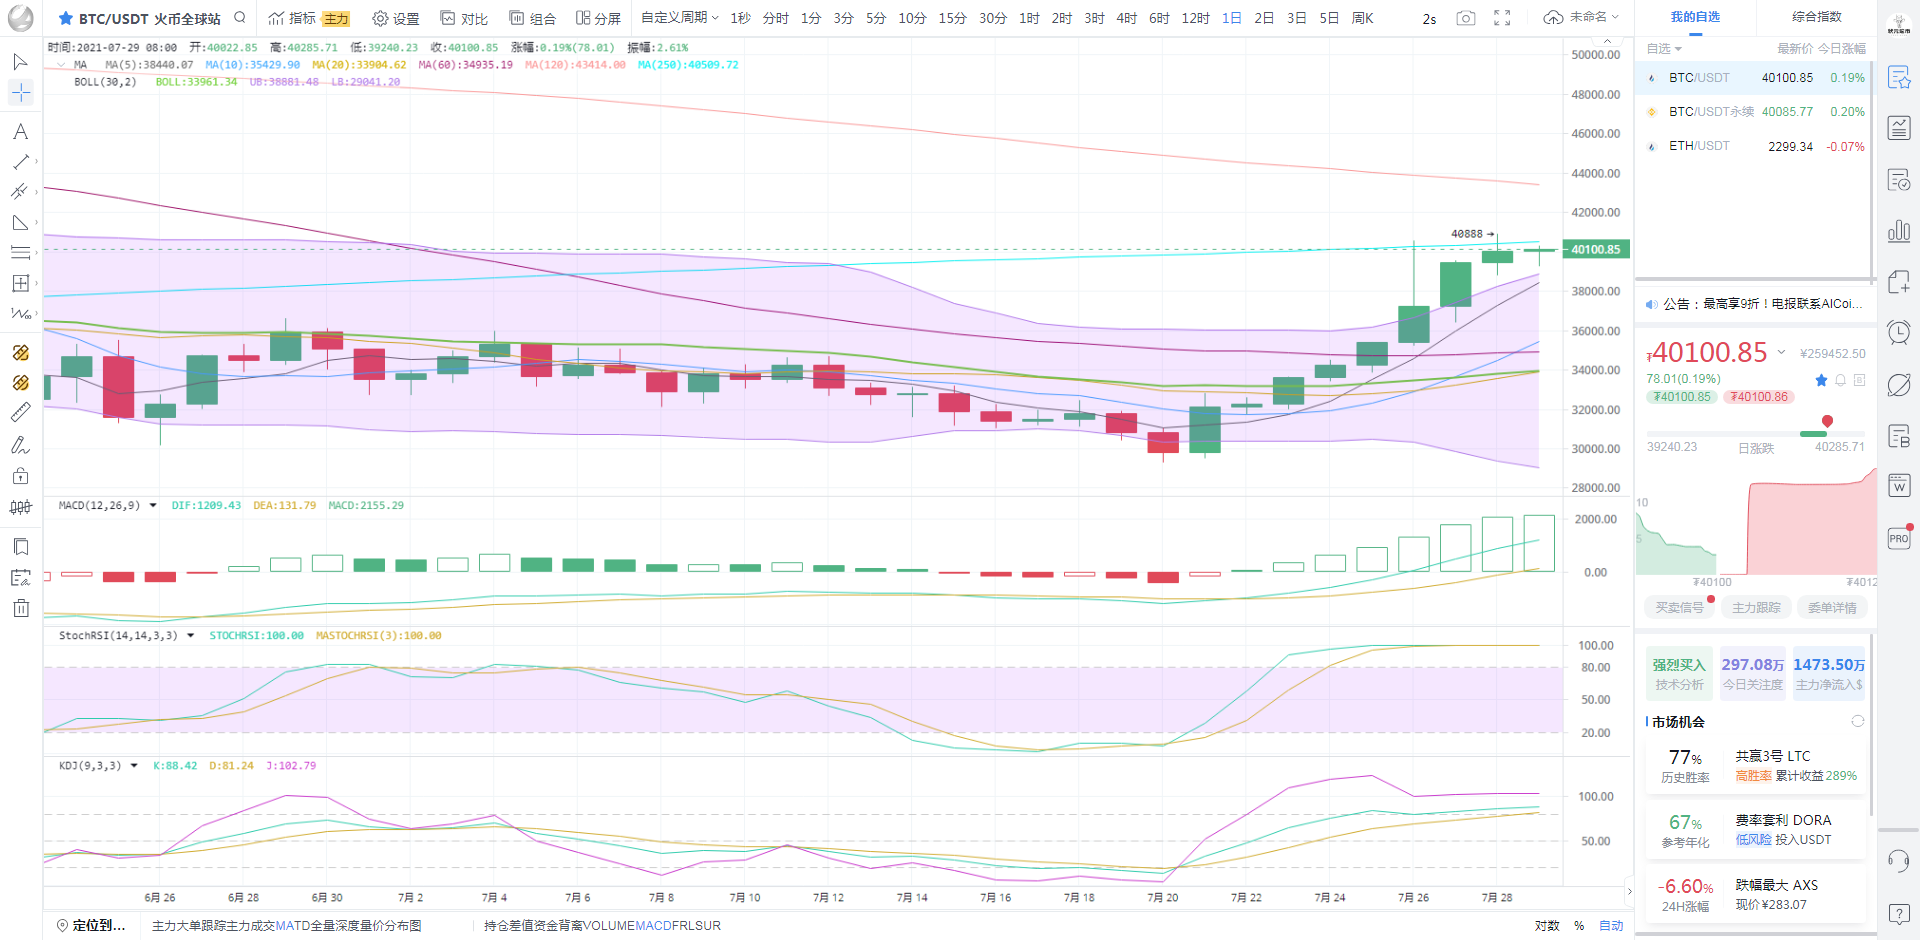Open the bar chart statistics sidebar icon
The image size is (1920, 940).
click(1899, 231)
